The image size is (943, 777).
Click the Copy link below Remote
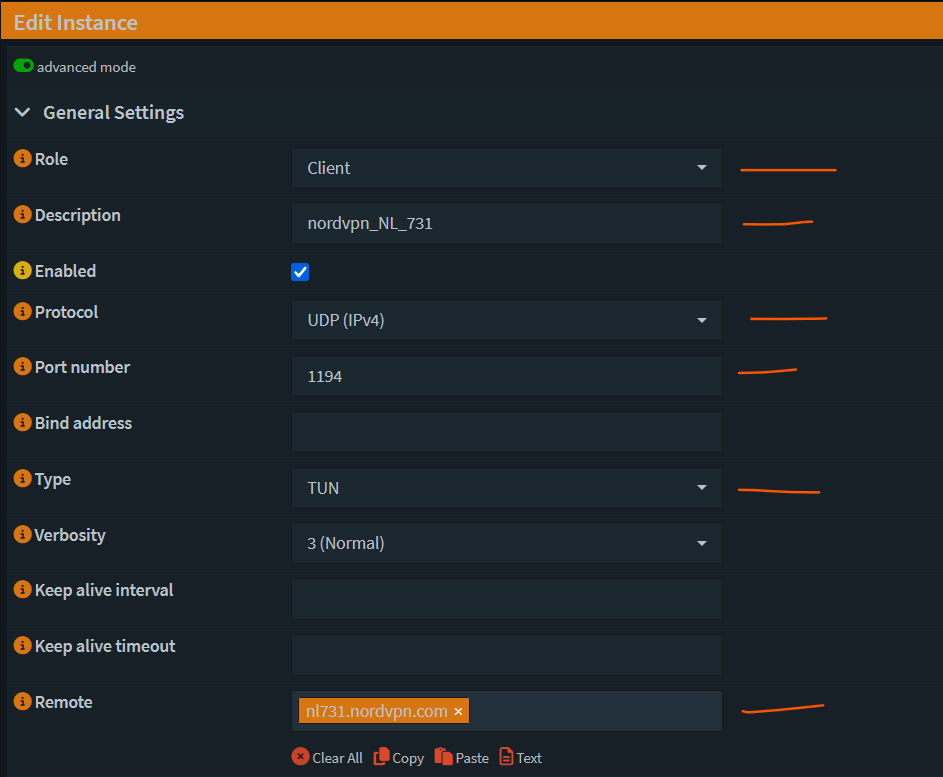[x=398, y=758]
